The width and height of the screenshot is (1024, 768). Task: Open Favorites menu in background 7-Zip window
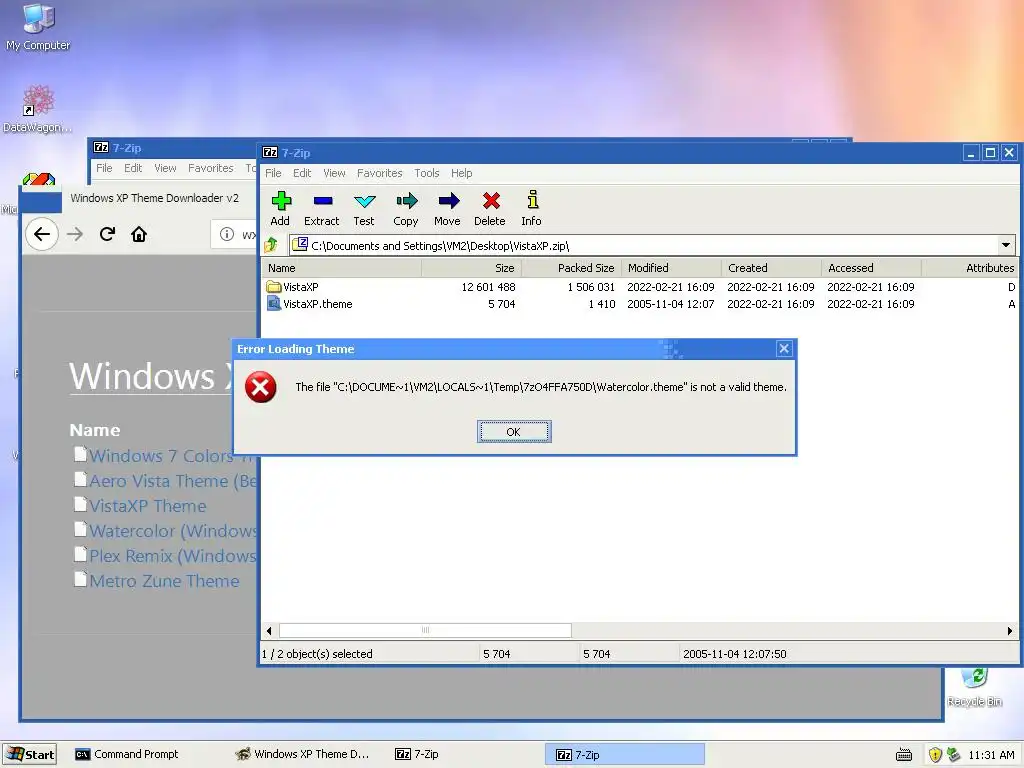click(210, 168)
